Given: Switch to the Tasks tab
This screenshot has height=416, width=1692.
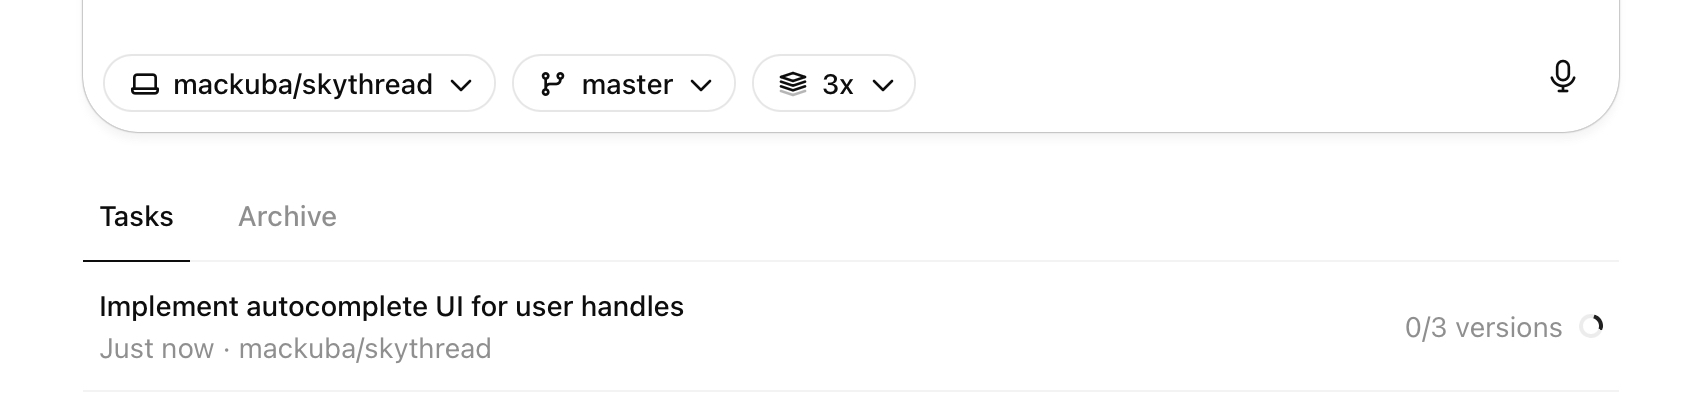Looking at the screenshot, I should pos(136,217).
